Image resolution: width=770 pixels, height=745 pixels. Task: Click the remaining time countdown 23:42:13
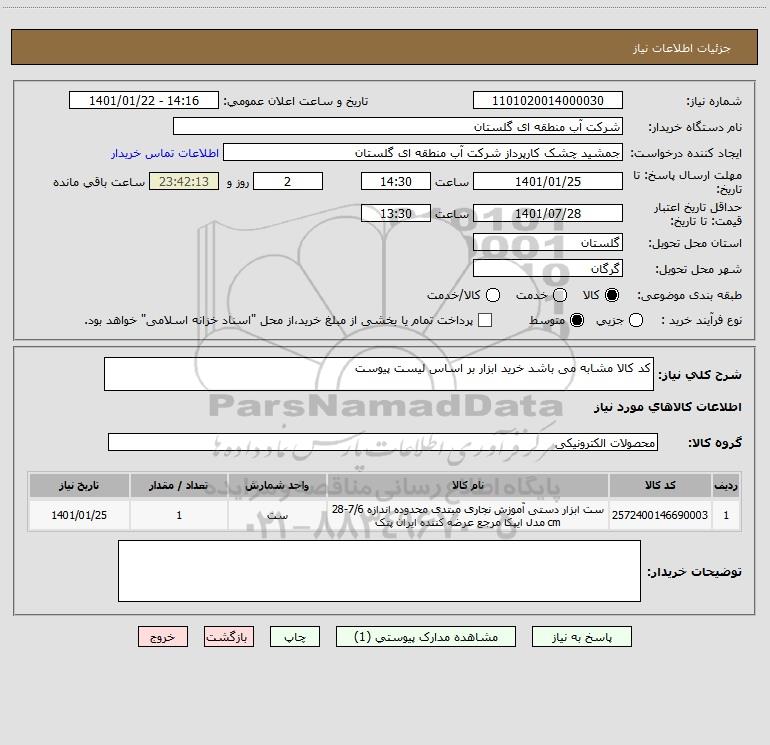184,181
